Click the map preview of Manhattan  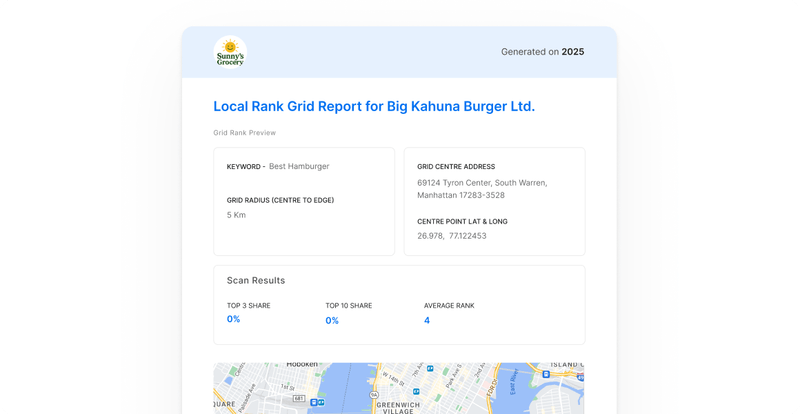click(398, 388)
